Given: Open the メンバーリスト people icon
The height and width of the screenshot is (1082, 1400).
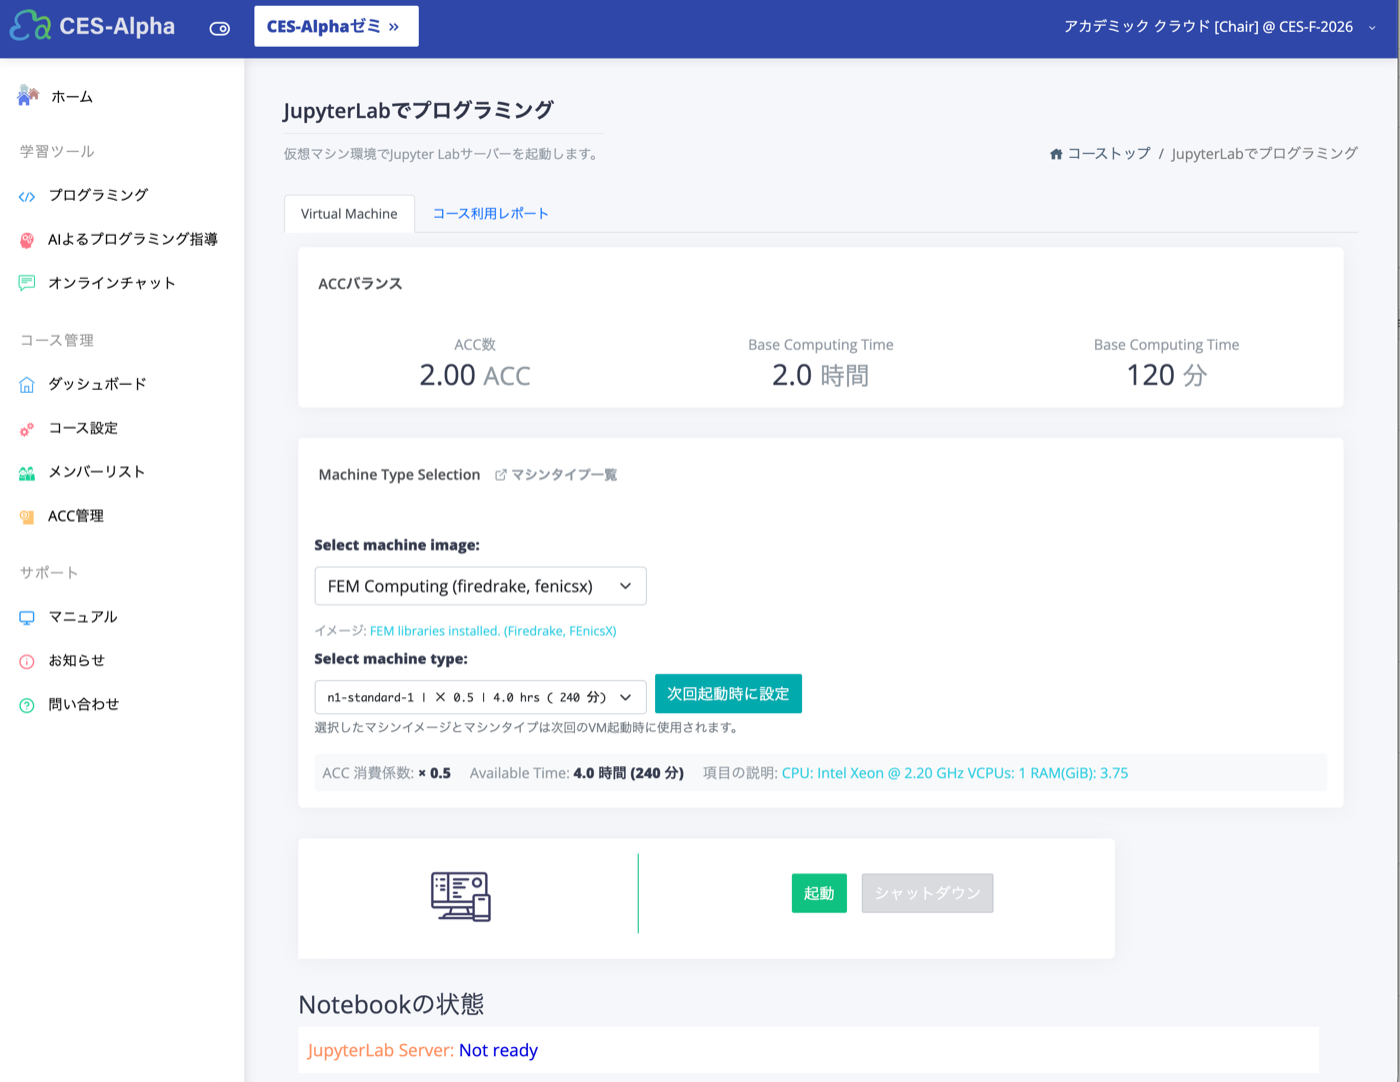Looking at the screenshot, I should [x=27, y=472].
